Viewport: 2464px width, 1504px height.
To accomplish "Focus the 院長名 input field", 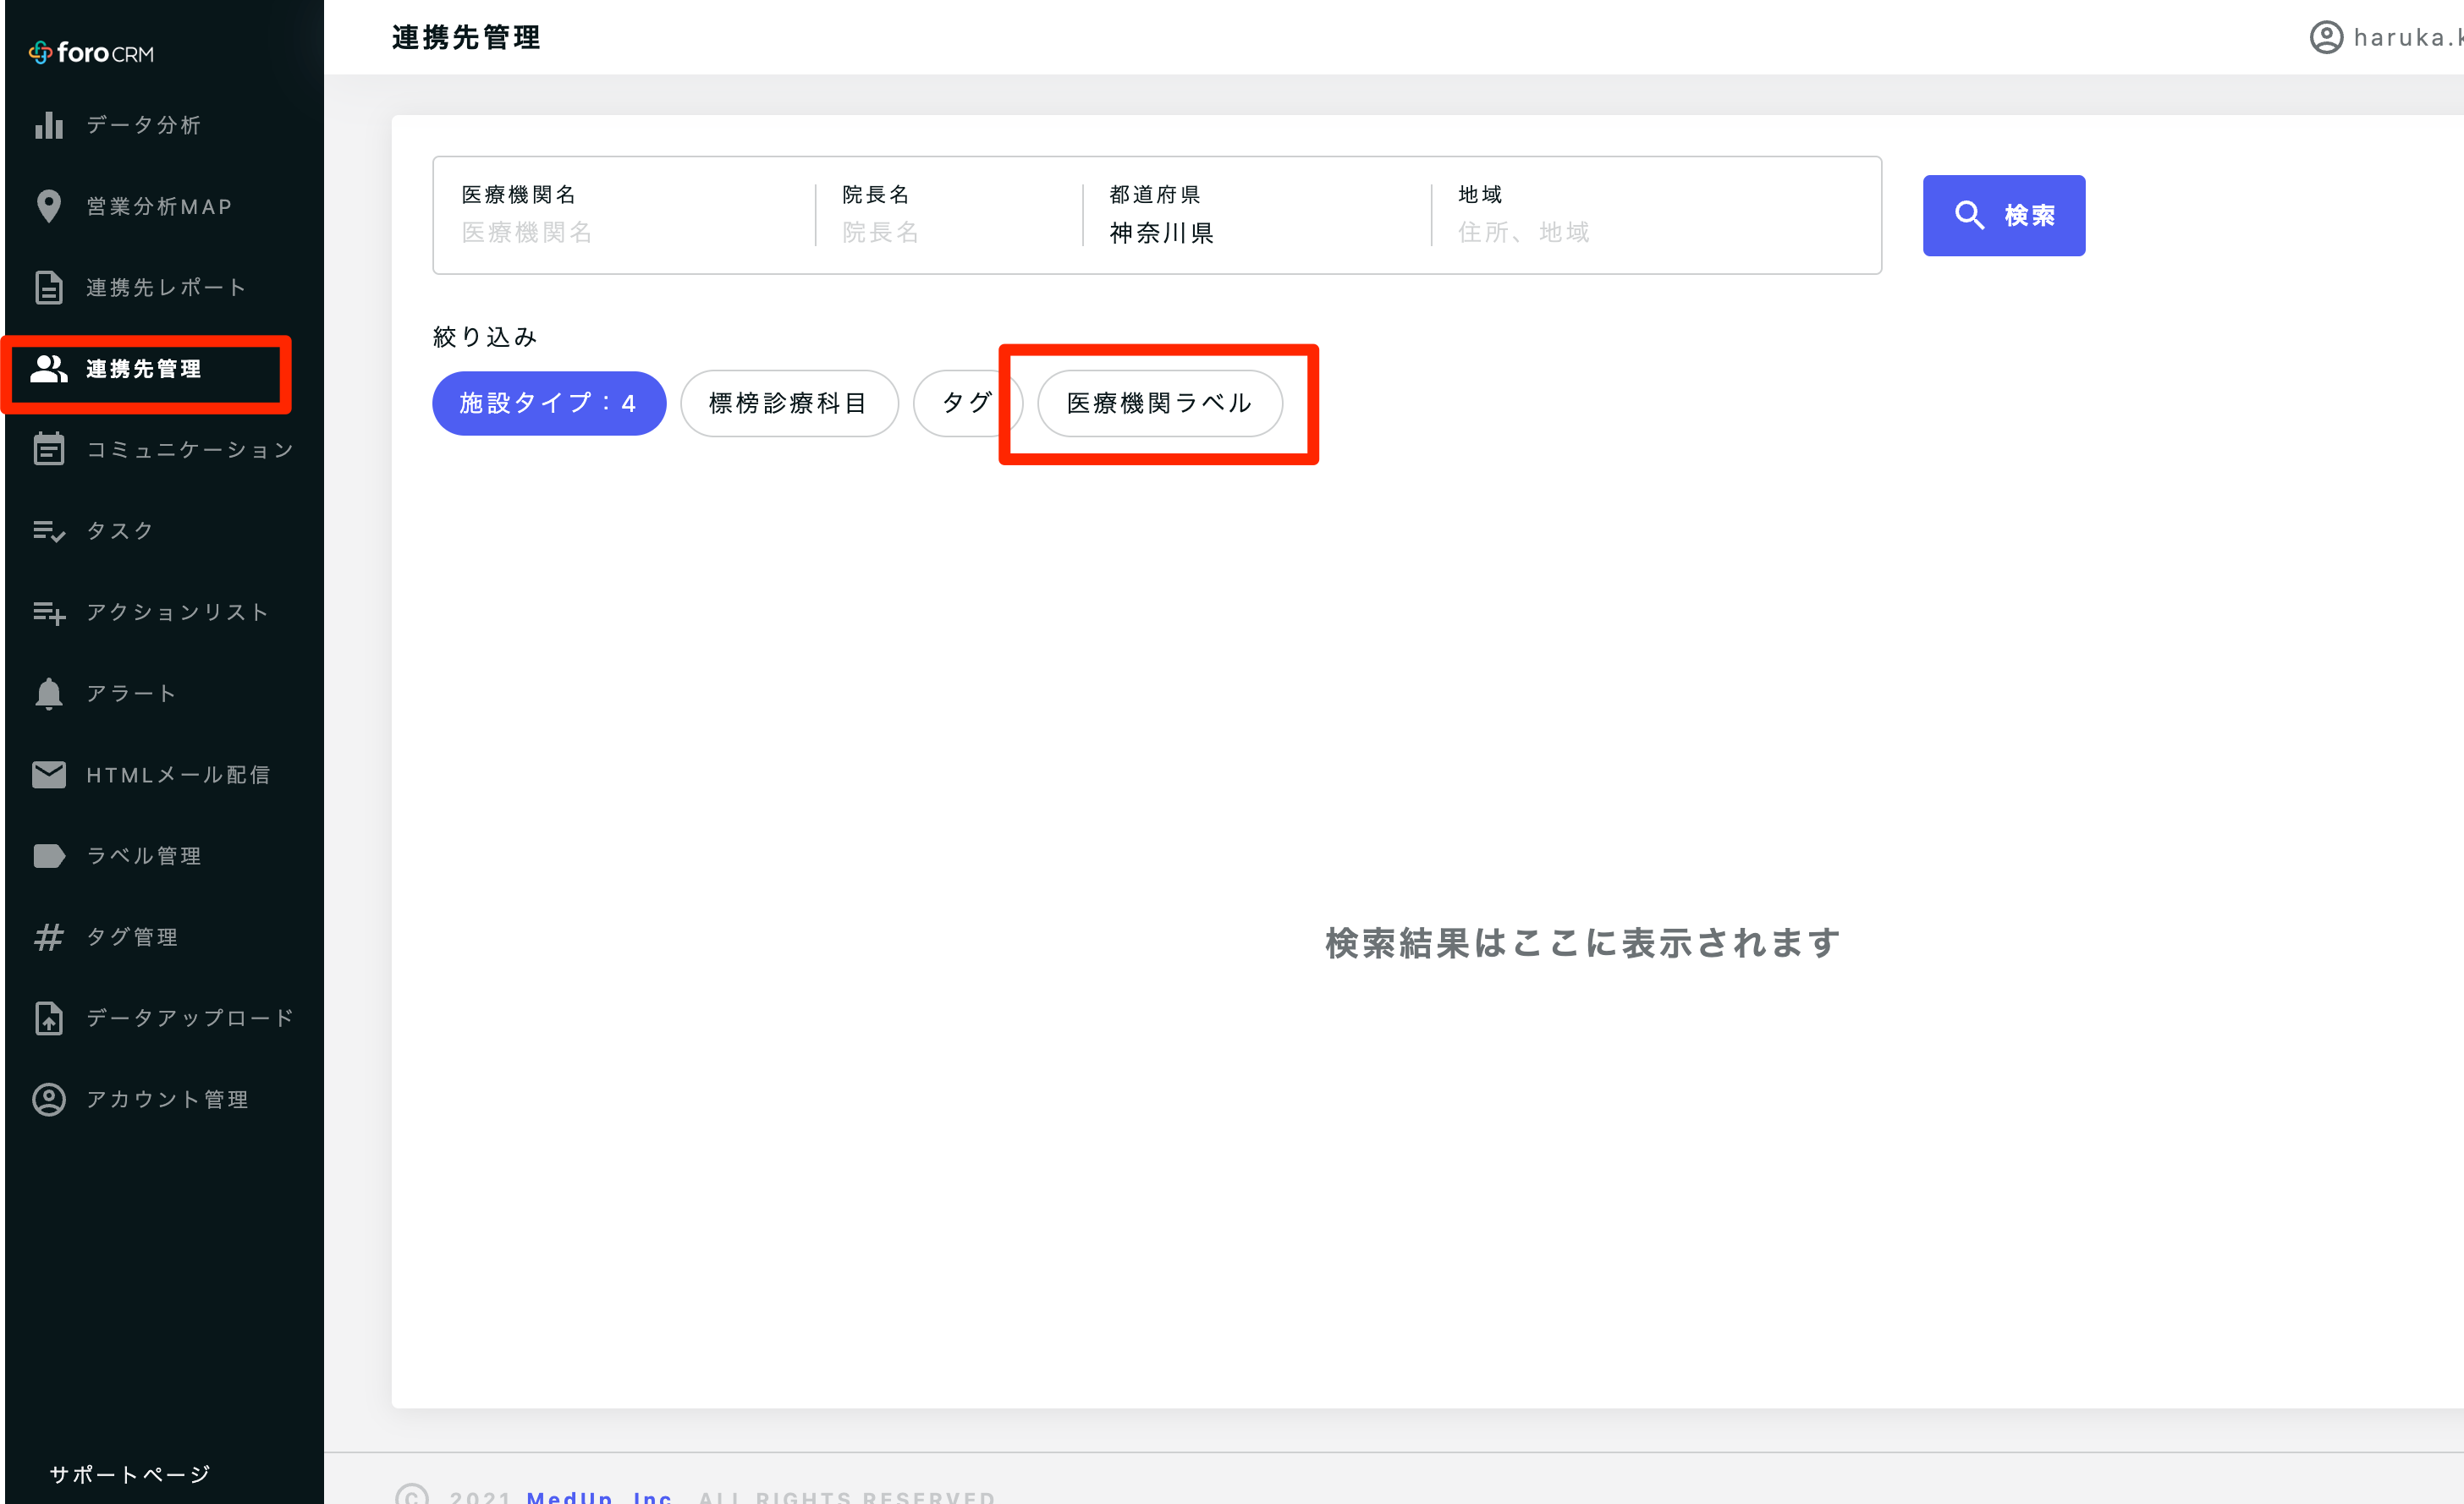I will [x=950, y=232].
